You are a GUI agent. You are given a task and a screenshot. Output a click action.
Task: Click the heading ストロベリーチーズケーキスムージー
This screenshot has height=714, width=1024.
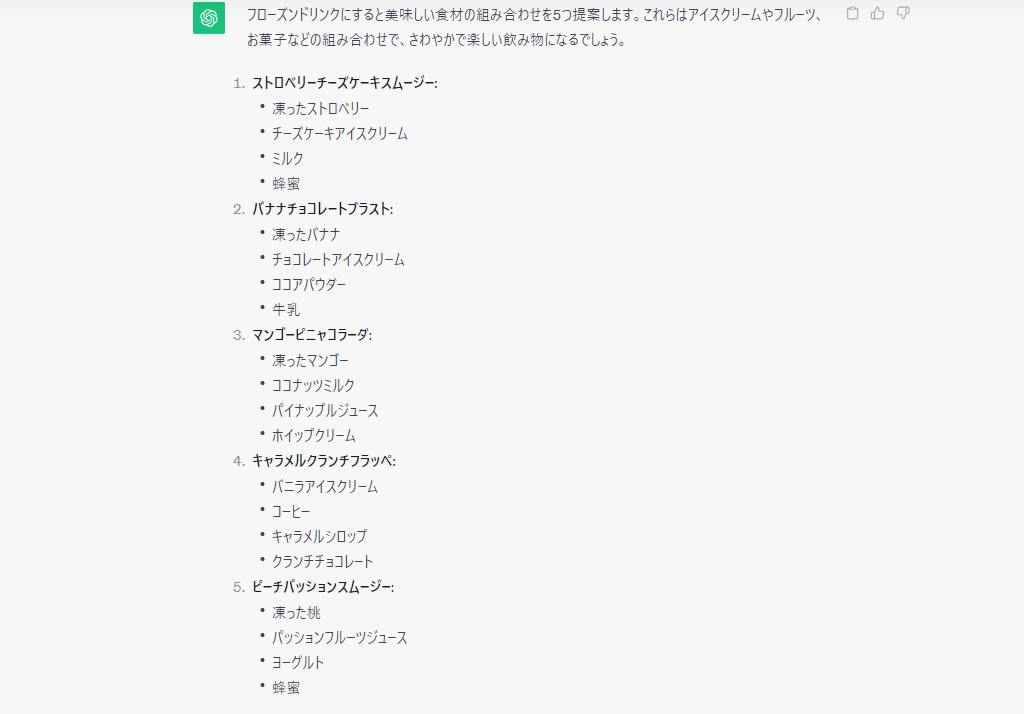[344, 83]
